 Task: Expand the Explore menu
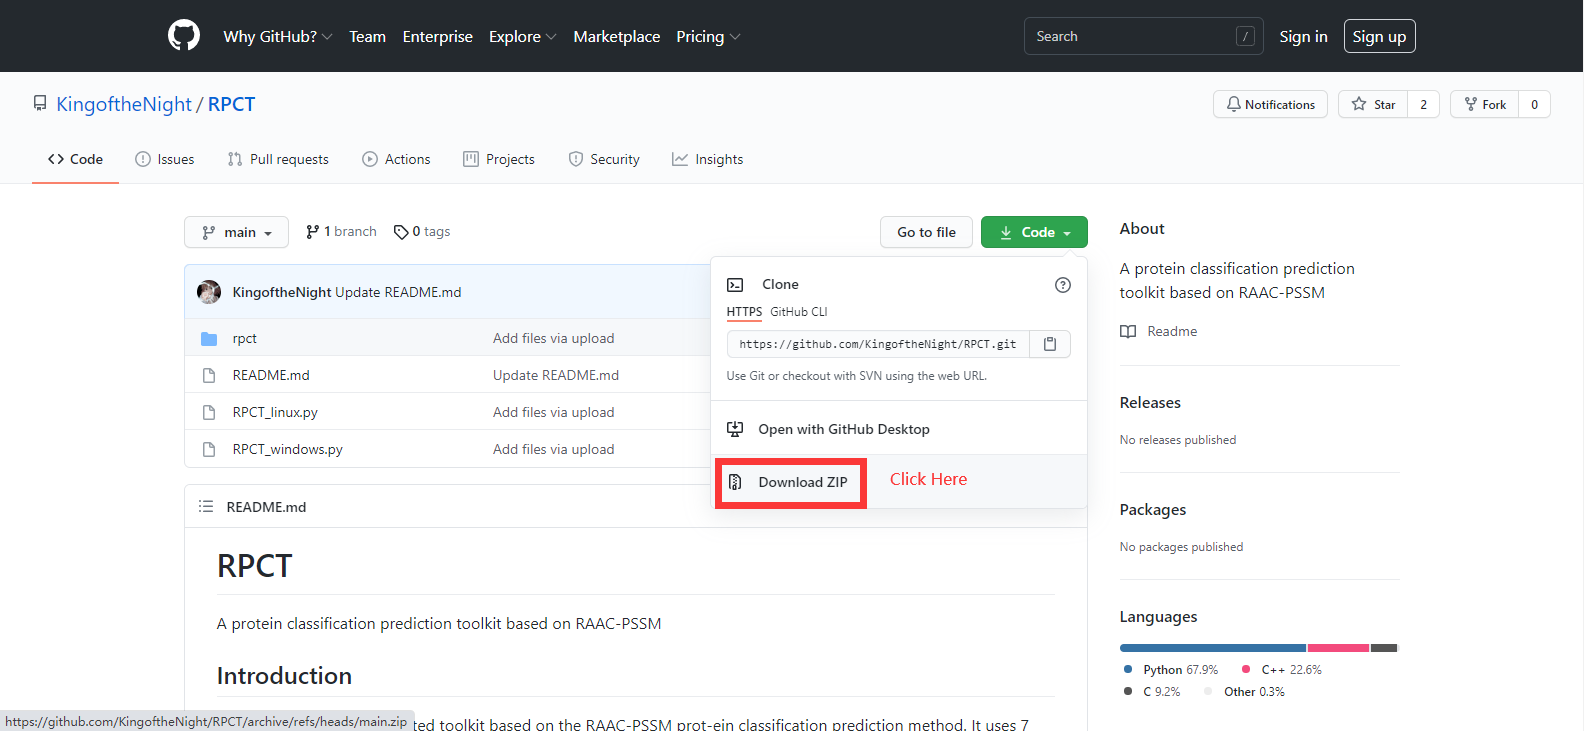522,36
